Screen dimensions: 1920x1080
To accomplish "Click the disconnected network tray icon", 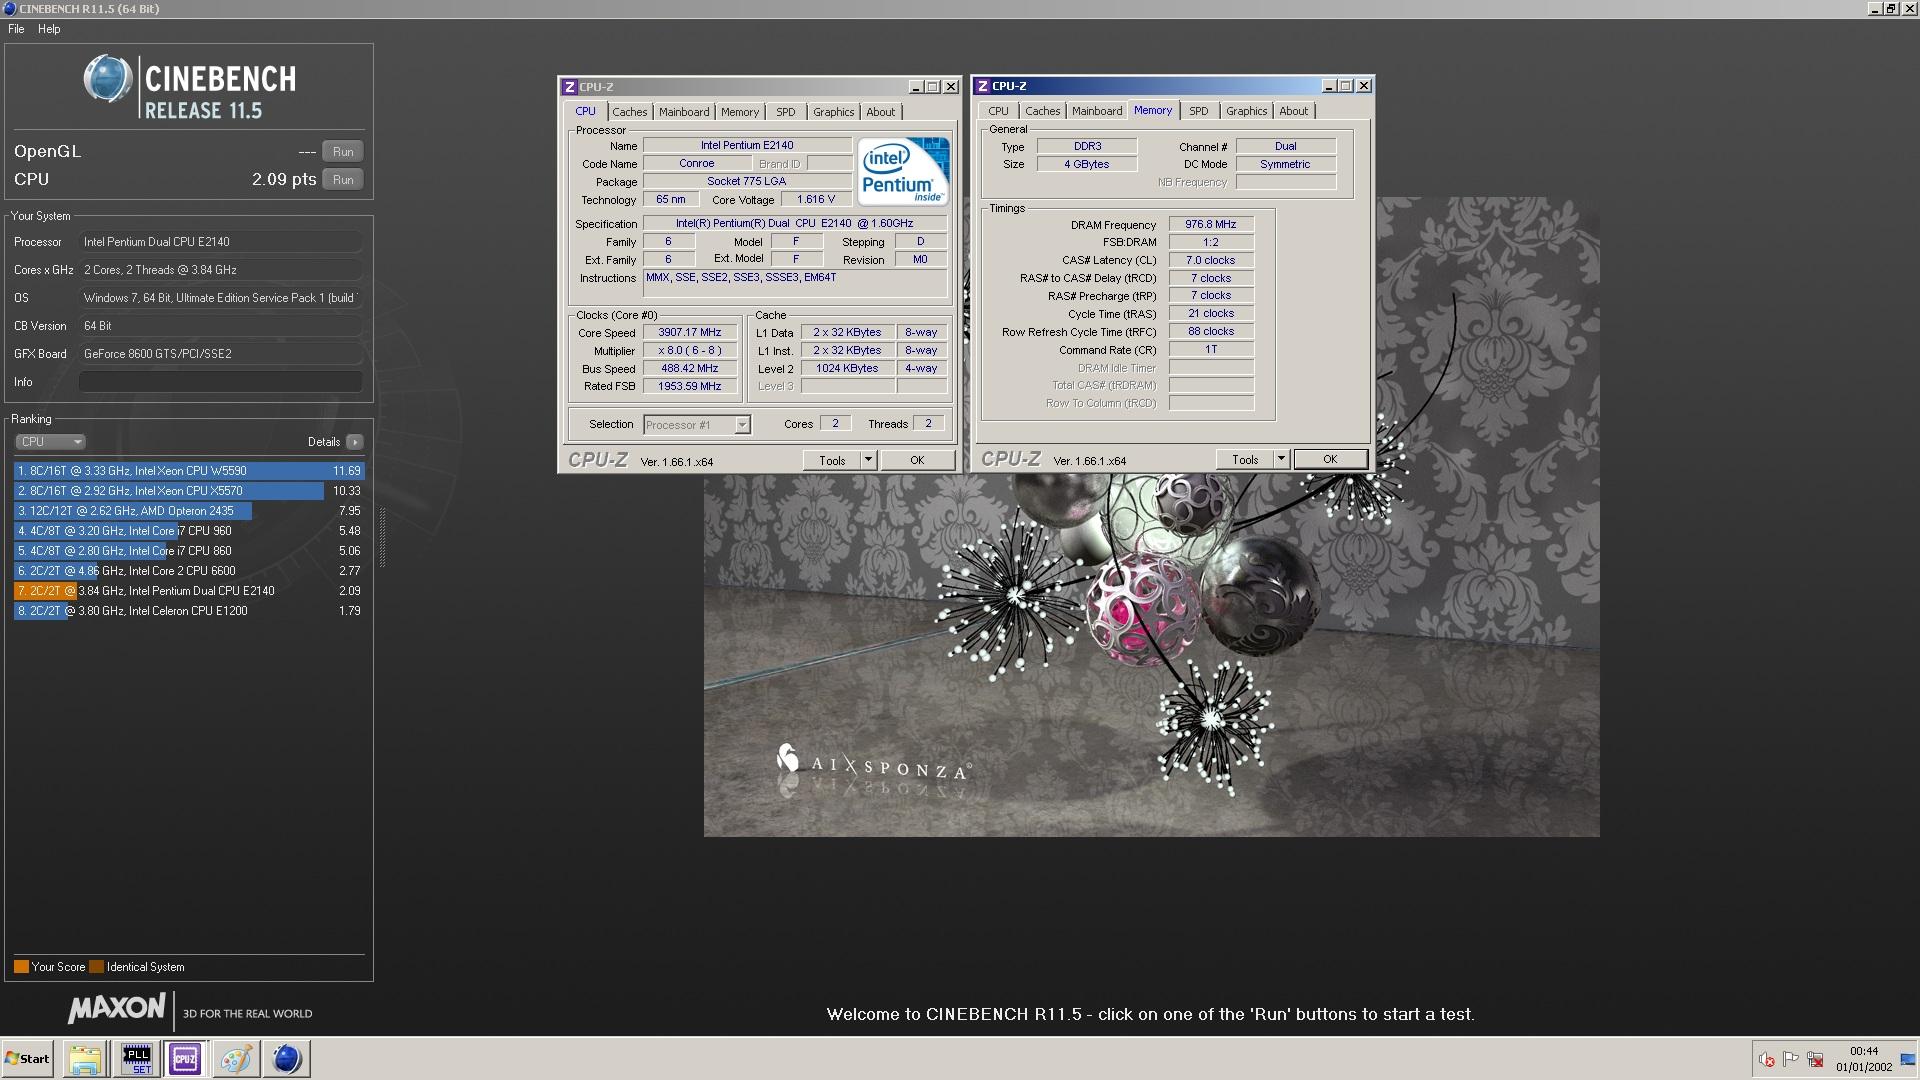I will pos(1815,1060).
